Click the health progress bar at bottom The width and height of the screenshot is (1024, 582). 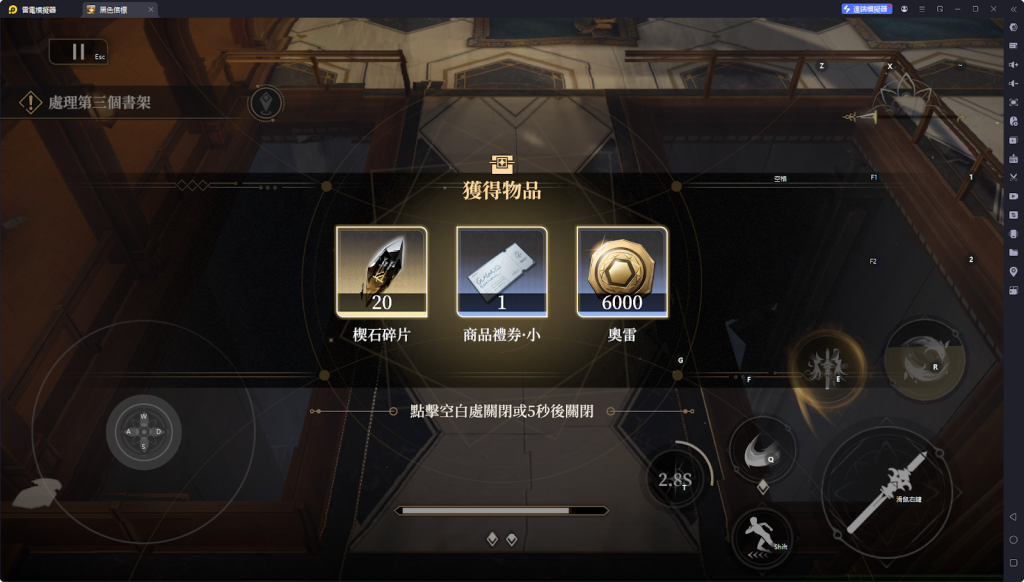(502, 511)
